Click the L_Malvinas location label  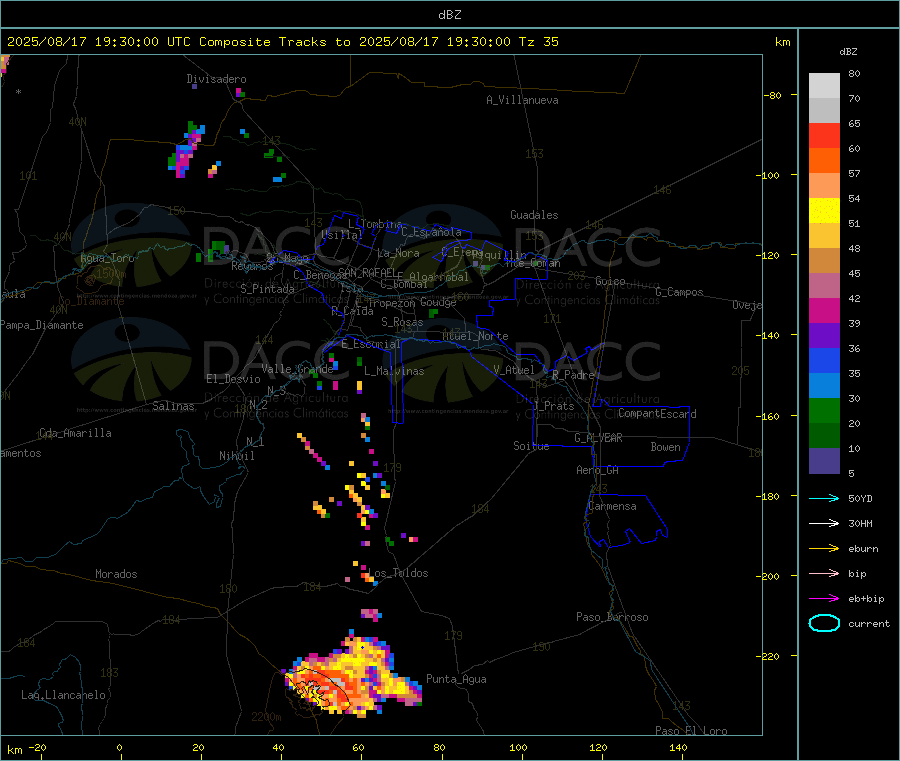pyautogui.click(x=394, y=371)
